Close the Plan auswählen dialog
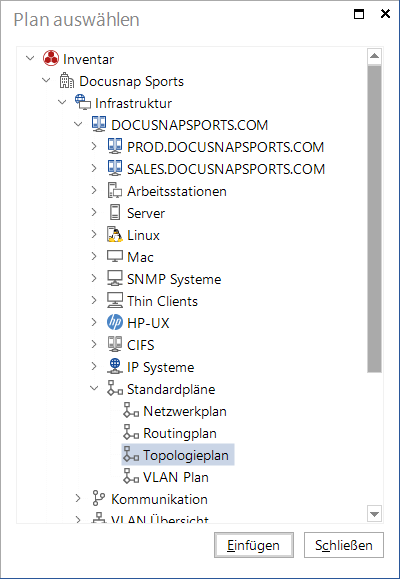Viewport: 400px width, 579px height. coord(385,14)
